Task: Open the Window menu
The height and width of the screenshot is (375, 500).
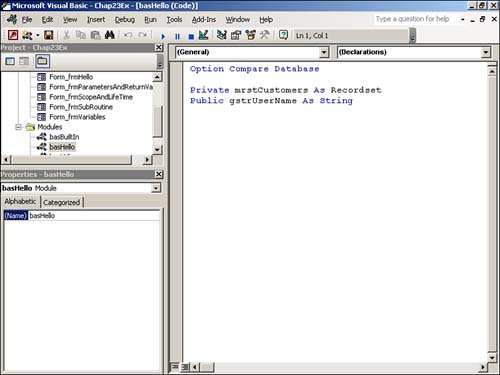Action: click(x=238, y=20)
